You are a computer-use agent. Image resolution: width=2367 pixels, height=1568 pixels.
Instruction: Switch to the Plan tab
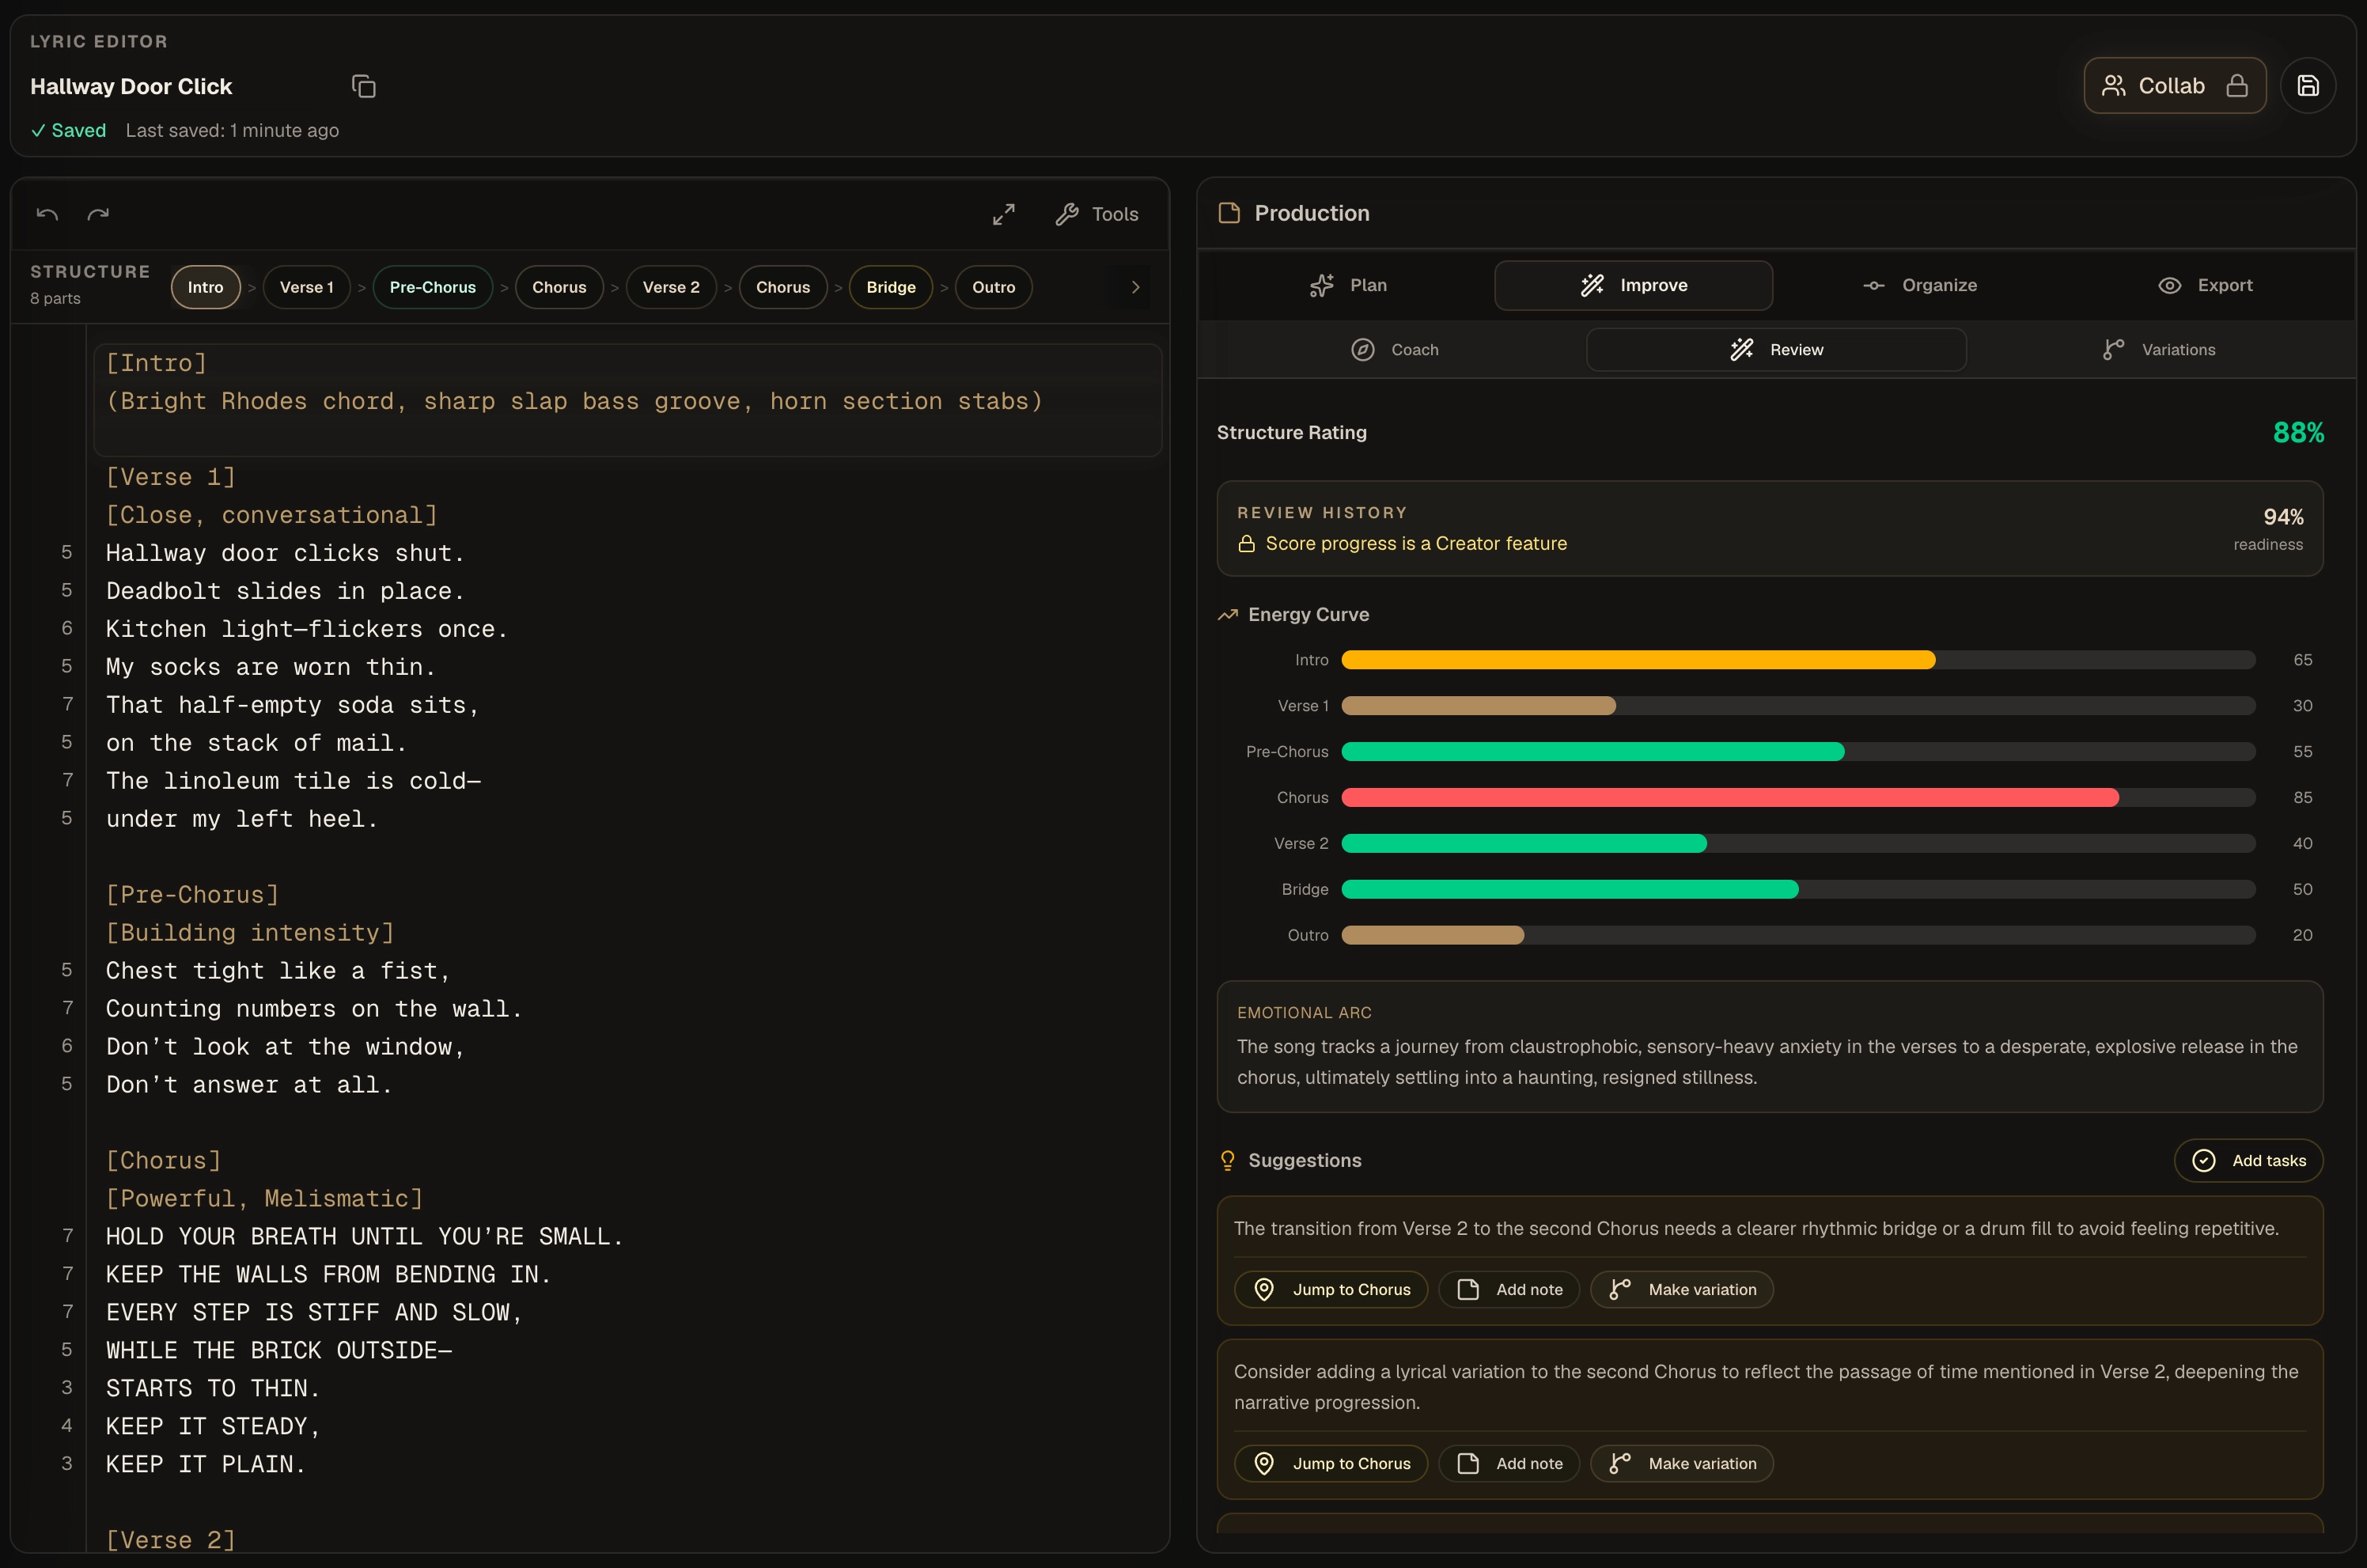point(1347,286)
